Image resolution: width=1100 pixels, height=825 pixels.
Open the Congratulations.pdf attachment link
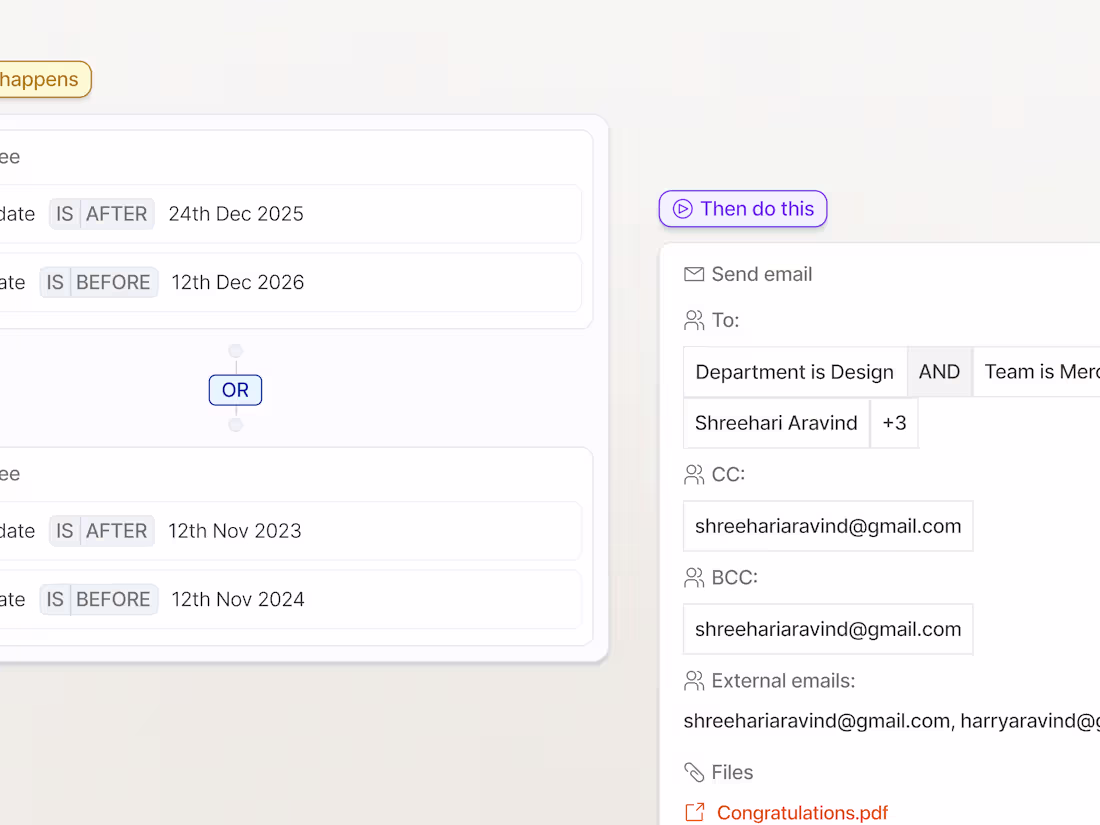(x=802, y=812)
